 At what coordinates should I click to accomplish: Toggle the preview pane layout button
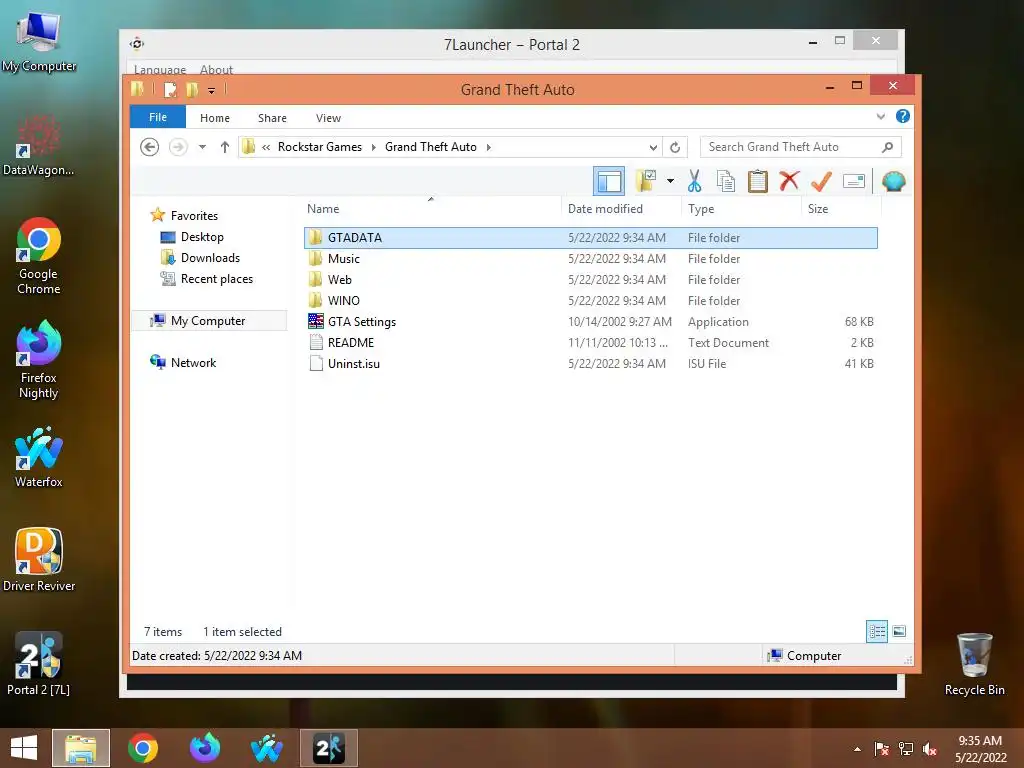tap(609, 181)
